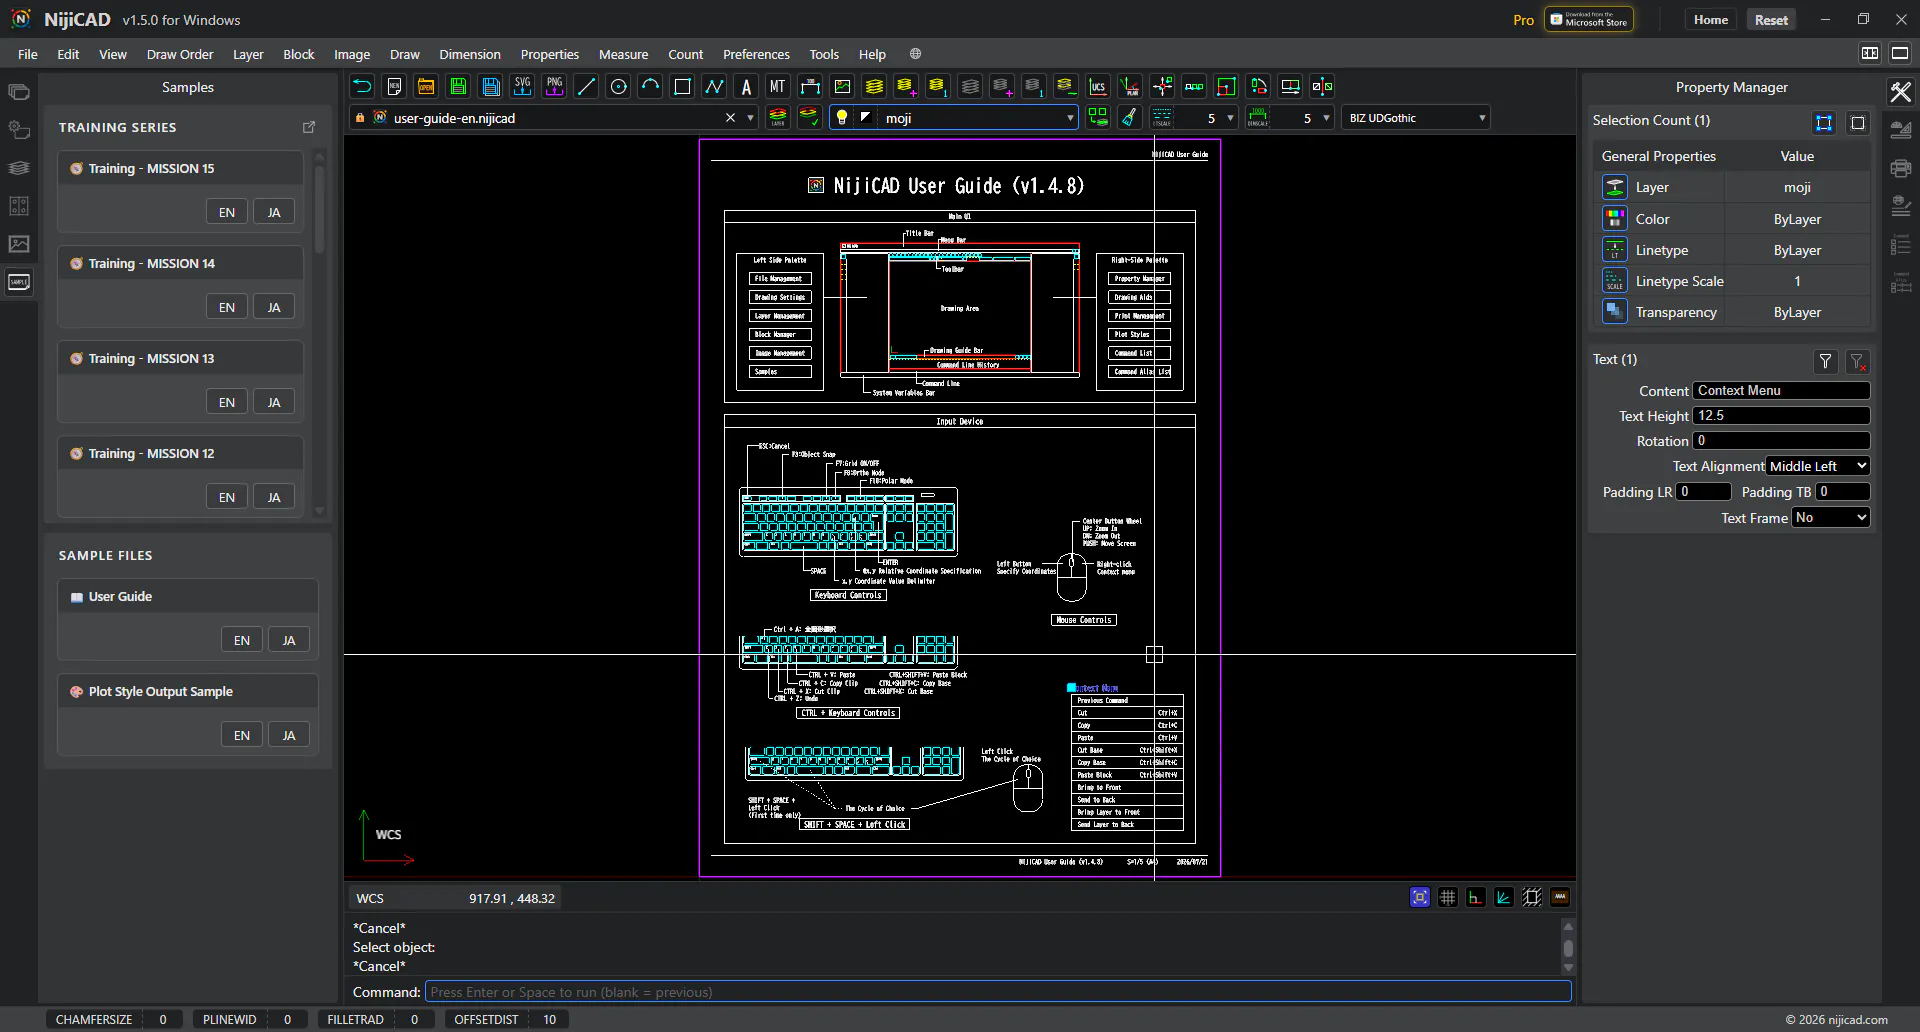
Task: Open Training MISSION 14 in JA
Action: 274,307
